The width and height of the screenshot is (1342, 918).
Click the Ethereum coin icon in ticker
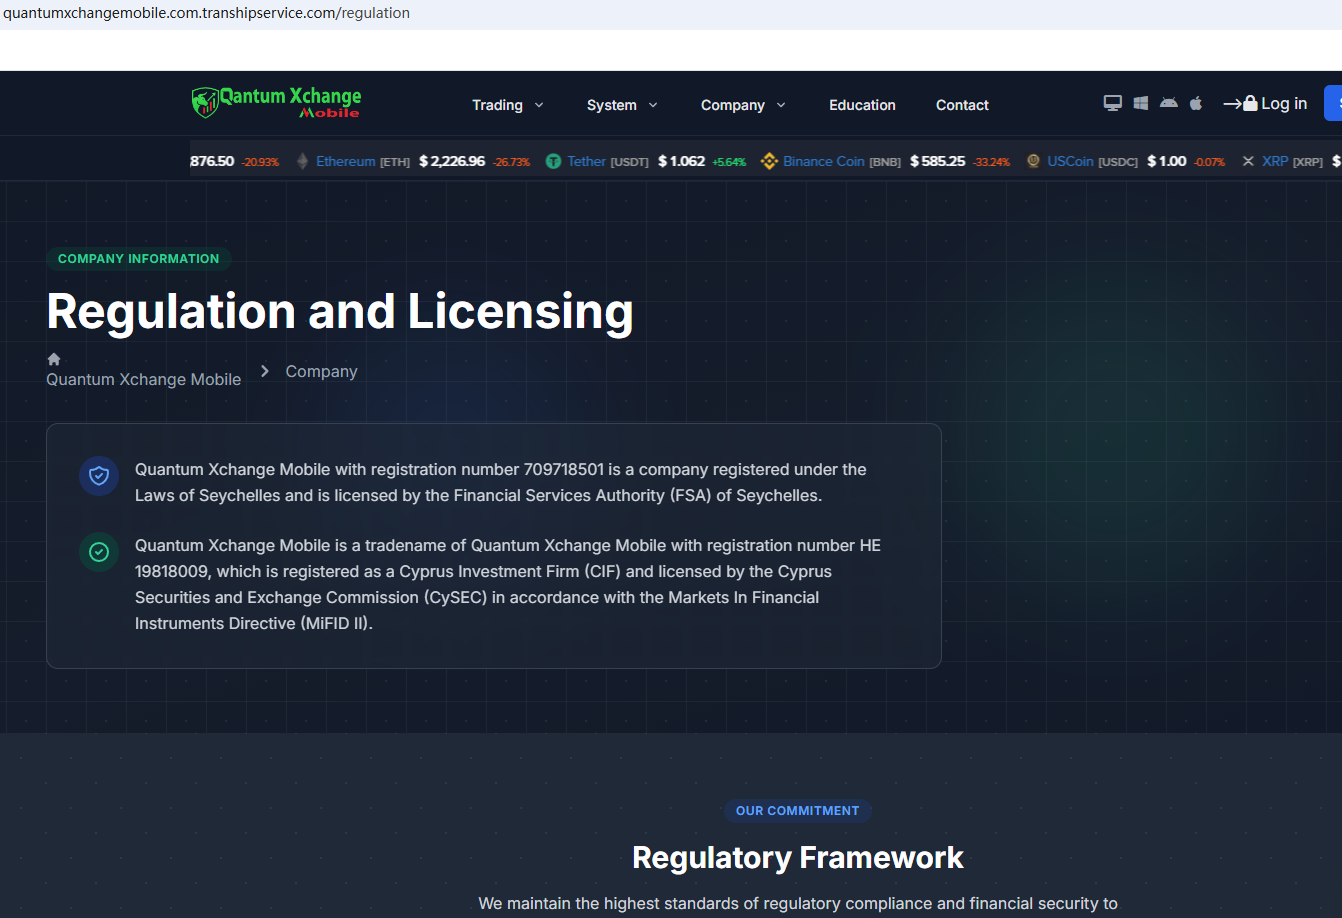click(303, 161)
